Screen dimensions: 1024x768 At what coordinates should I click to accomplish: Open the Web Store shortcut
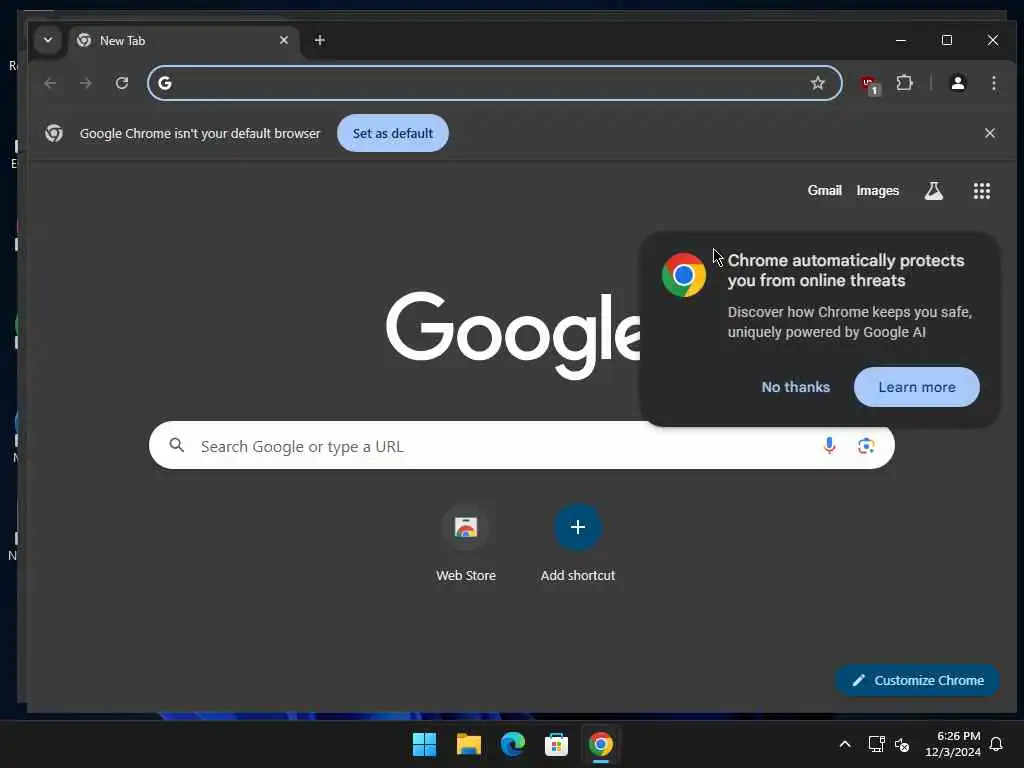466,543
